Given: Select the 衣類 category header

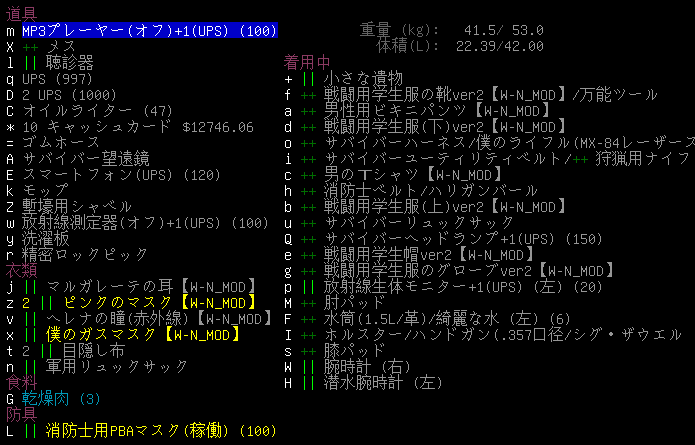Looking at the screenshot, I should 20,270.
